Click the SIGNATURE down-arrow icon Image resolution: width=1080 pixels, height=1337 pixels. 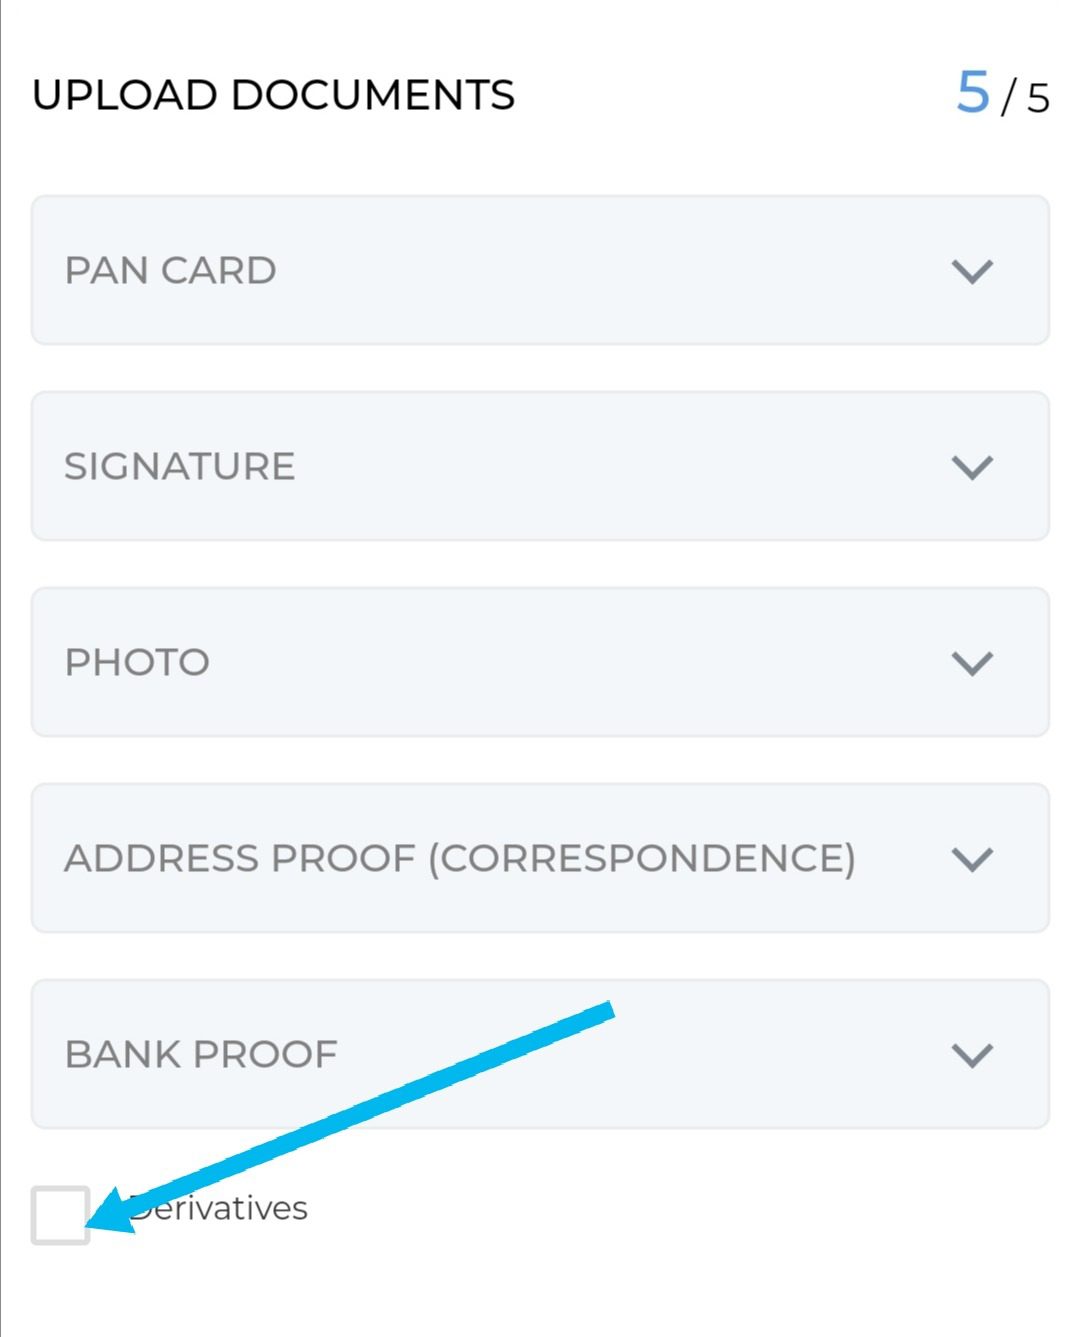pos(971,467)
